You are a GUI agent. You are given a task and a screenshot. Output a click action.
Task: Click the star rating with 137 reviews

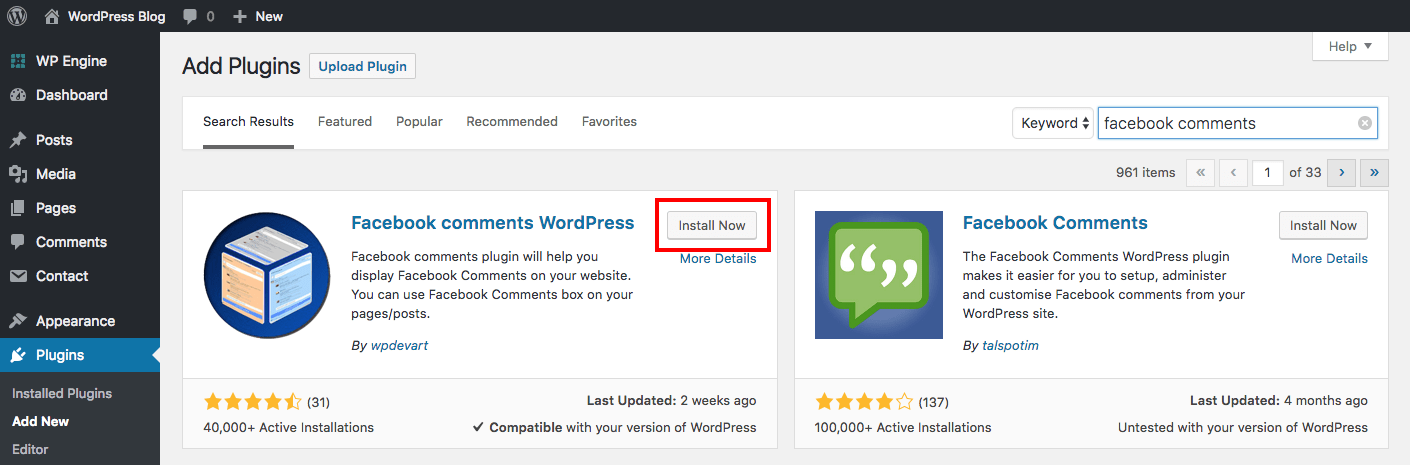click(864, 402)
